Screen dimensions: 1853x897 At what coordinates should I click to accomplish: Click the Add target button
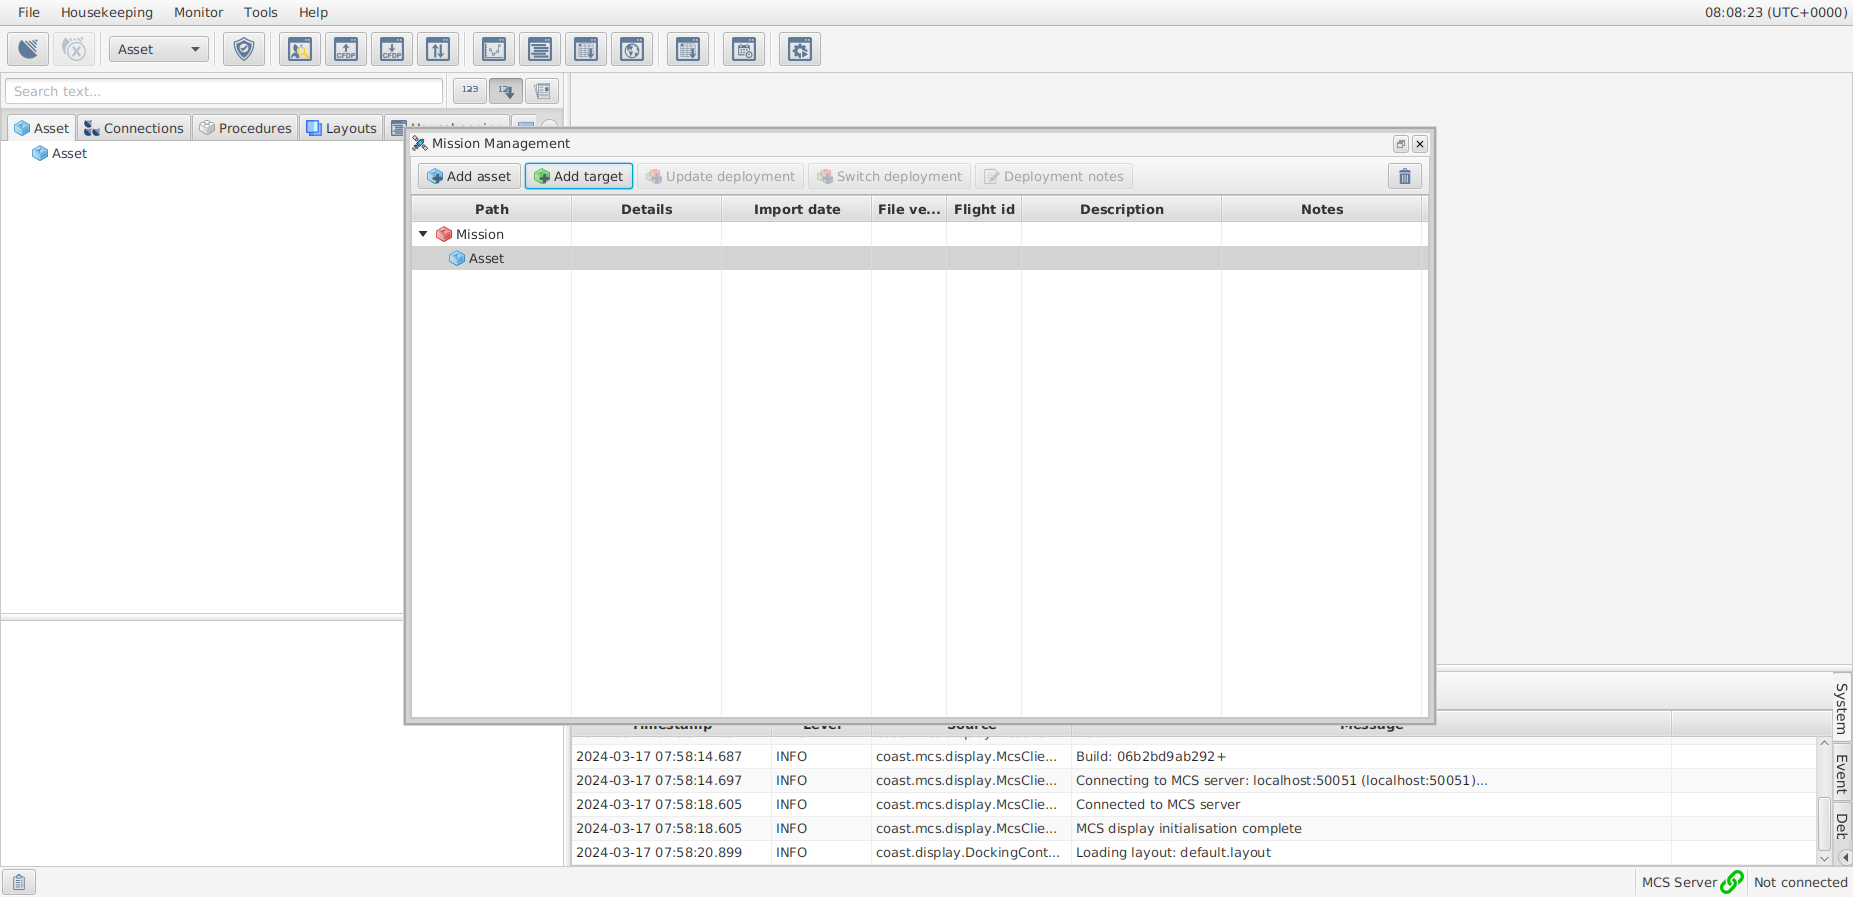pyautogui.click(x=579, y=176)
